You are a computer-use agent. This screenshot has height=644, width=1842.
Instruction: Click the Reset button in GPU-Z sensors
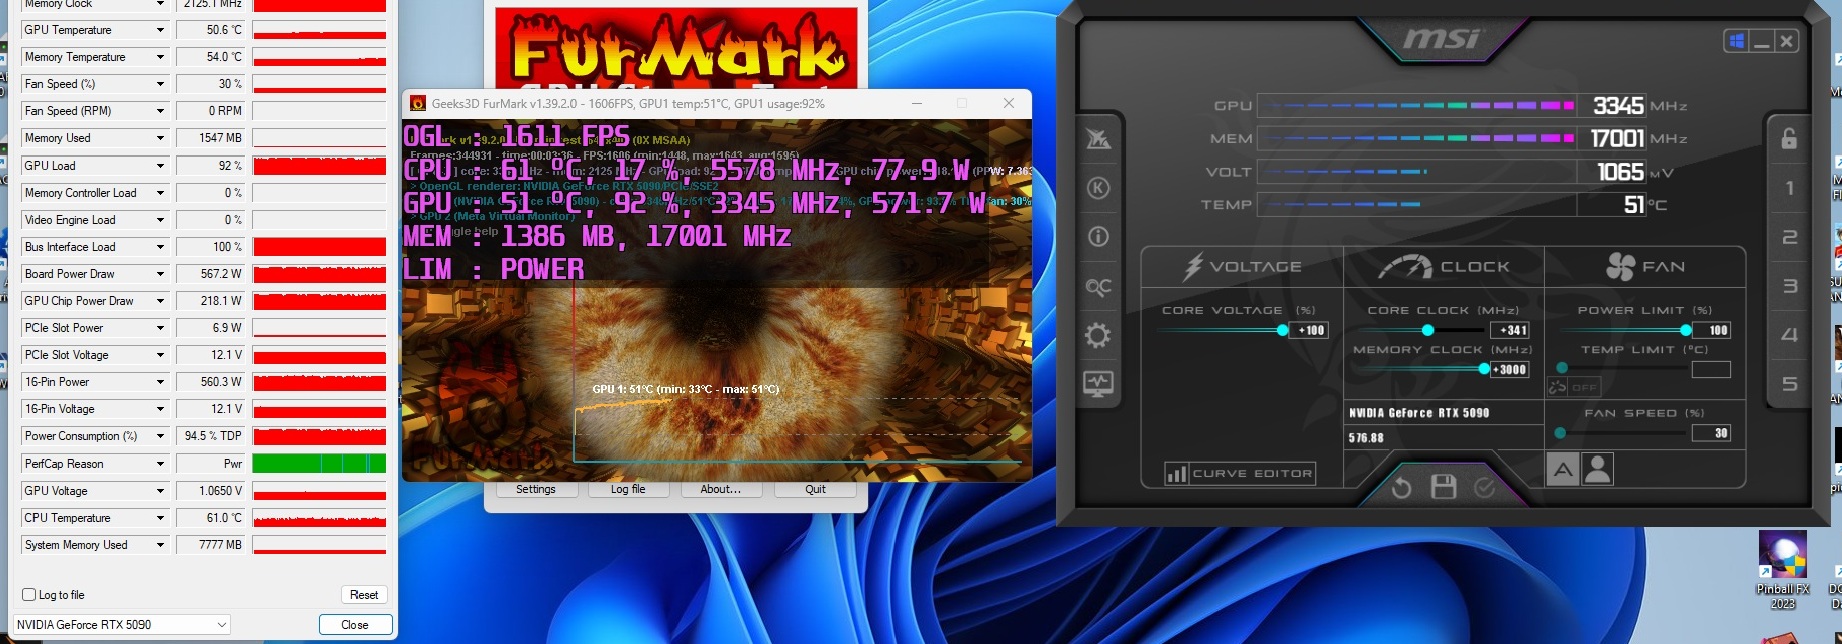[364, 594]
